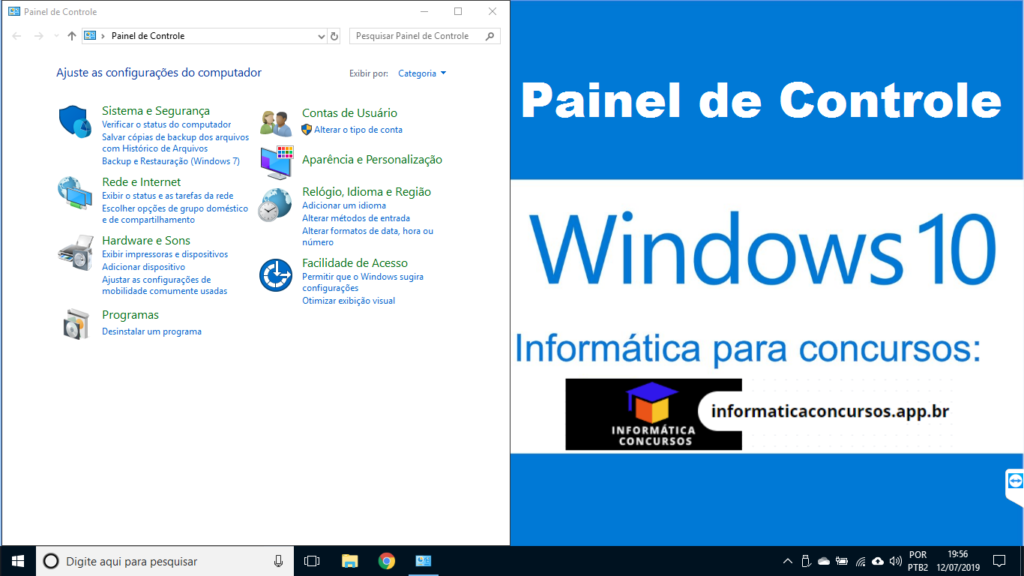This screenshot has height=576, width=1024.
Task: Open Desinstalar um programa link
Action: (151, 331)
